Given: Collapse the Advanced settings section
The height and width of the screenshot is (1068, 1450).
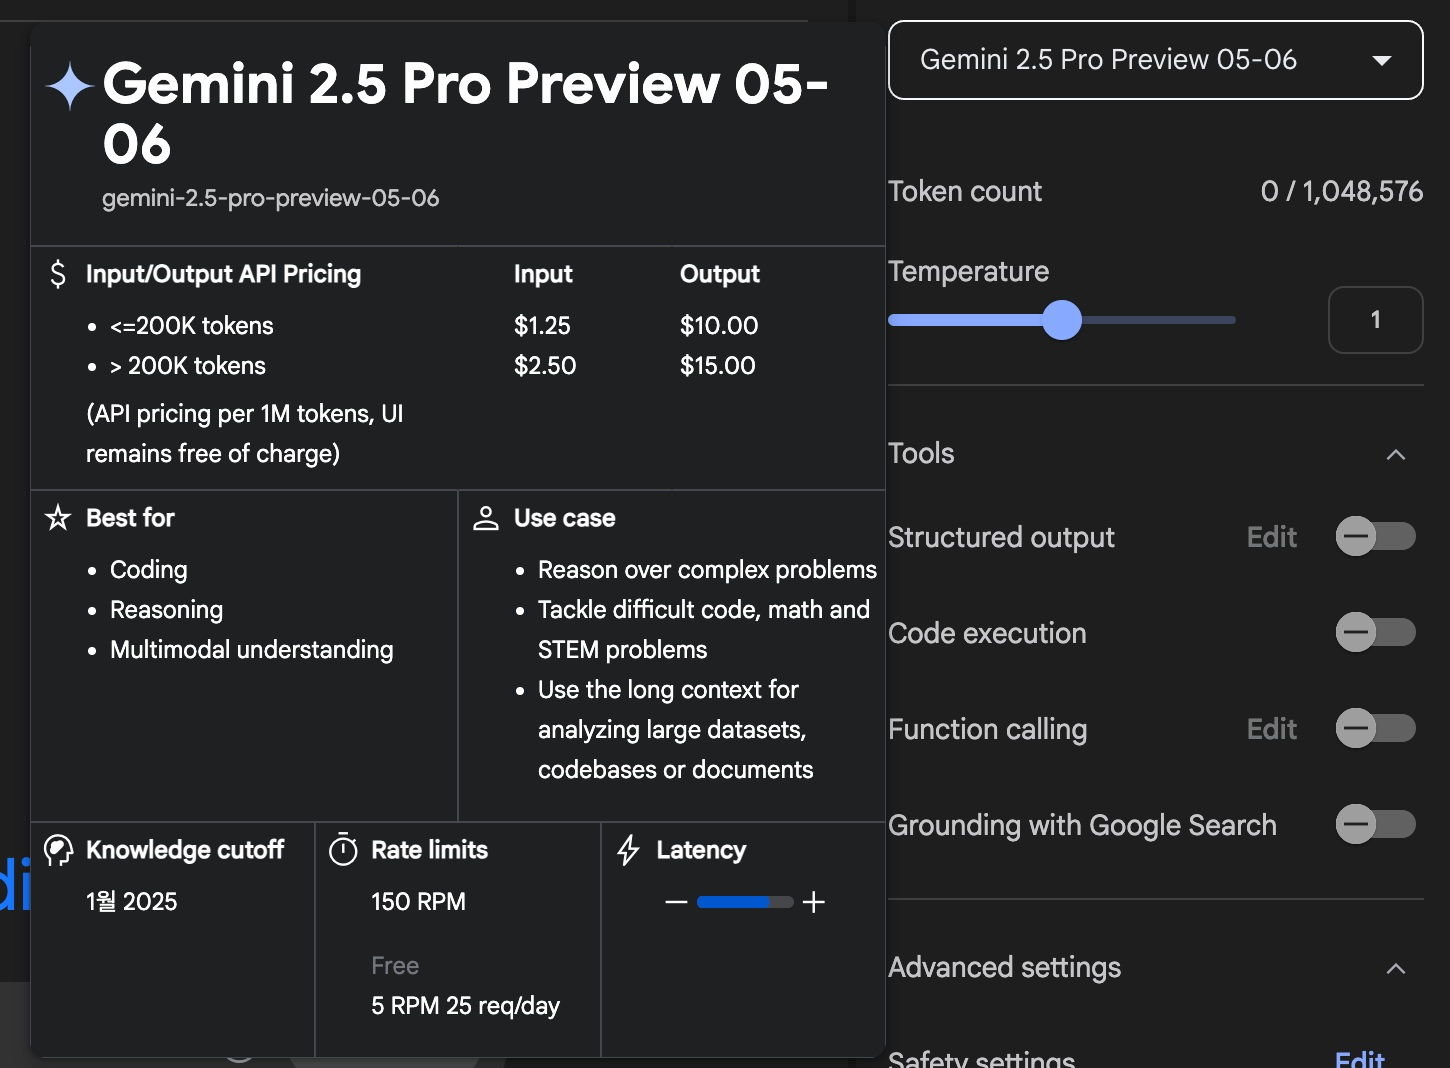Looking at the screenshot, I should pos(1396,968).
